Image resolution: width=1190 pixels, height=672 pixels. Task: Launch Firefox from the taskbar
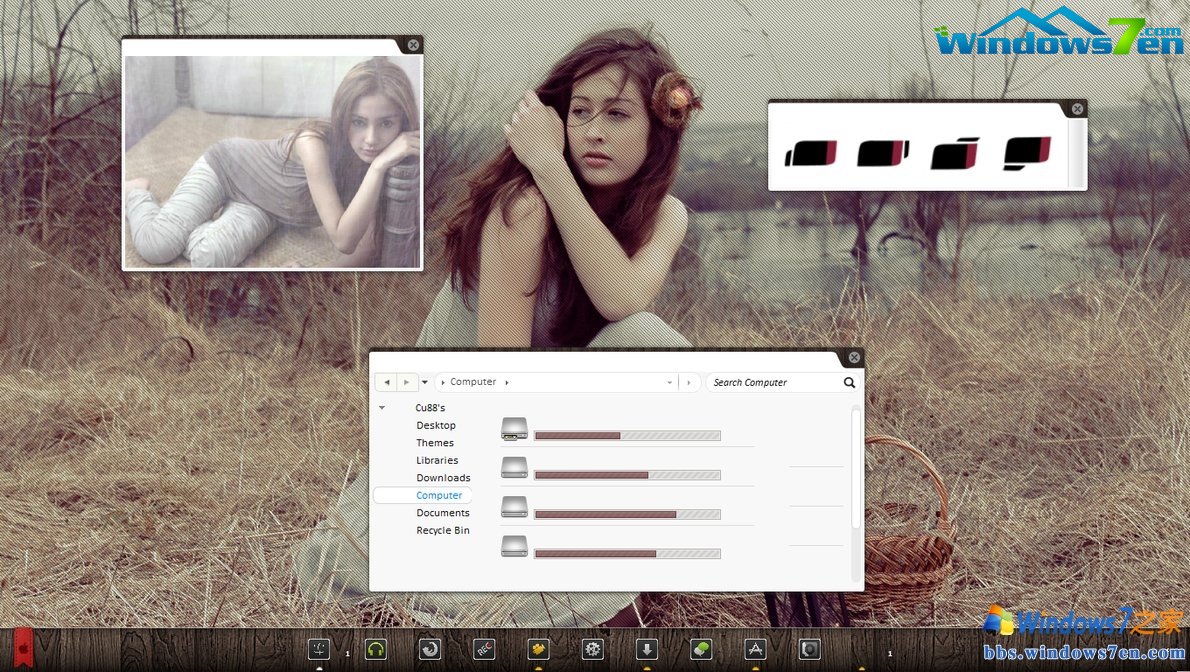pyautogui.click(x=430, y=649)
